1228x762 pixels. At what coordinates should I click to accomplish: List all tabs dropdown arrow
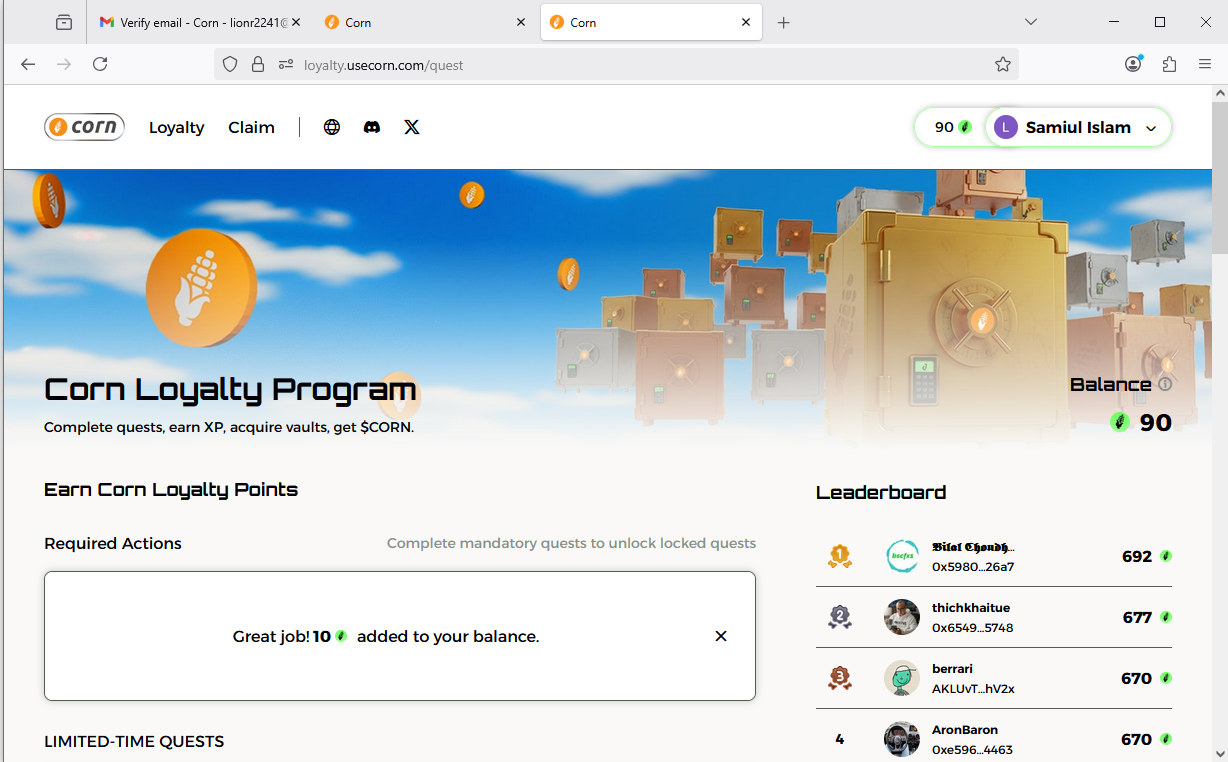point(1031,22)
